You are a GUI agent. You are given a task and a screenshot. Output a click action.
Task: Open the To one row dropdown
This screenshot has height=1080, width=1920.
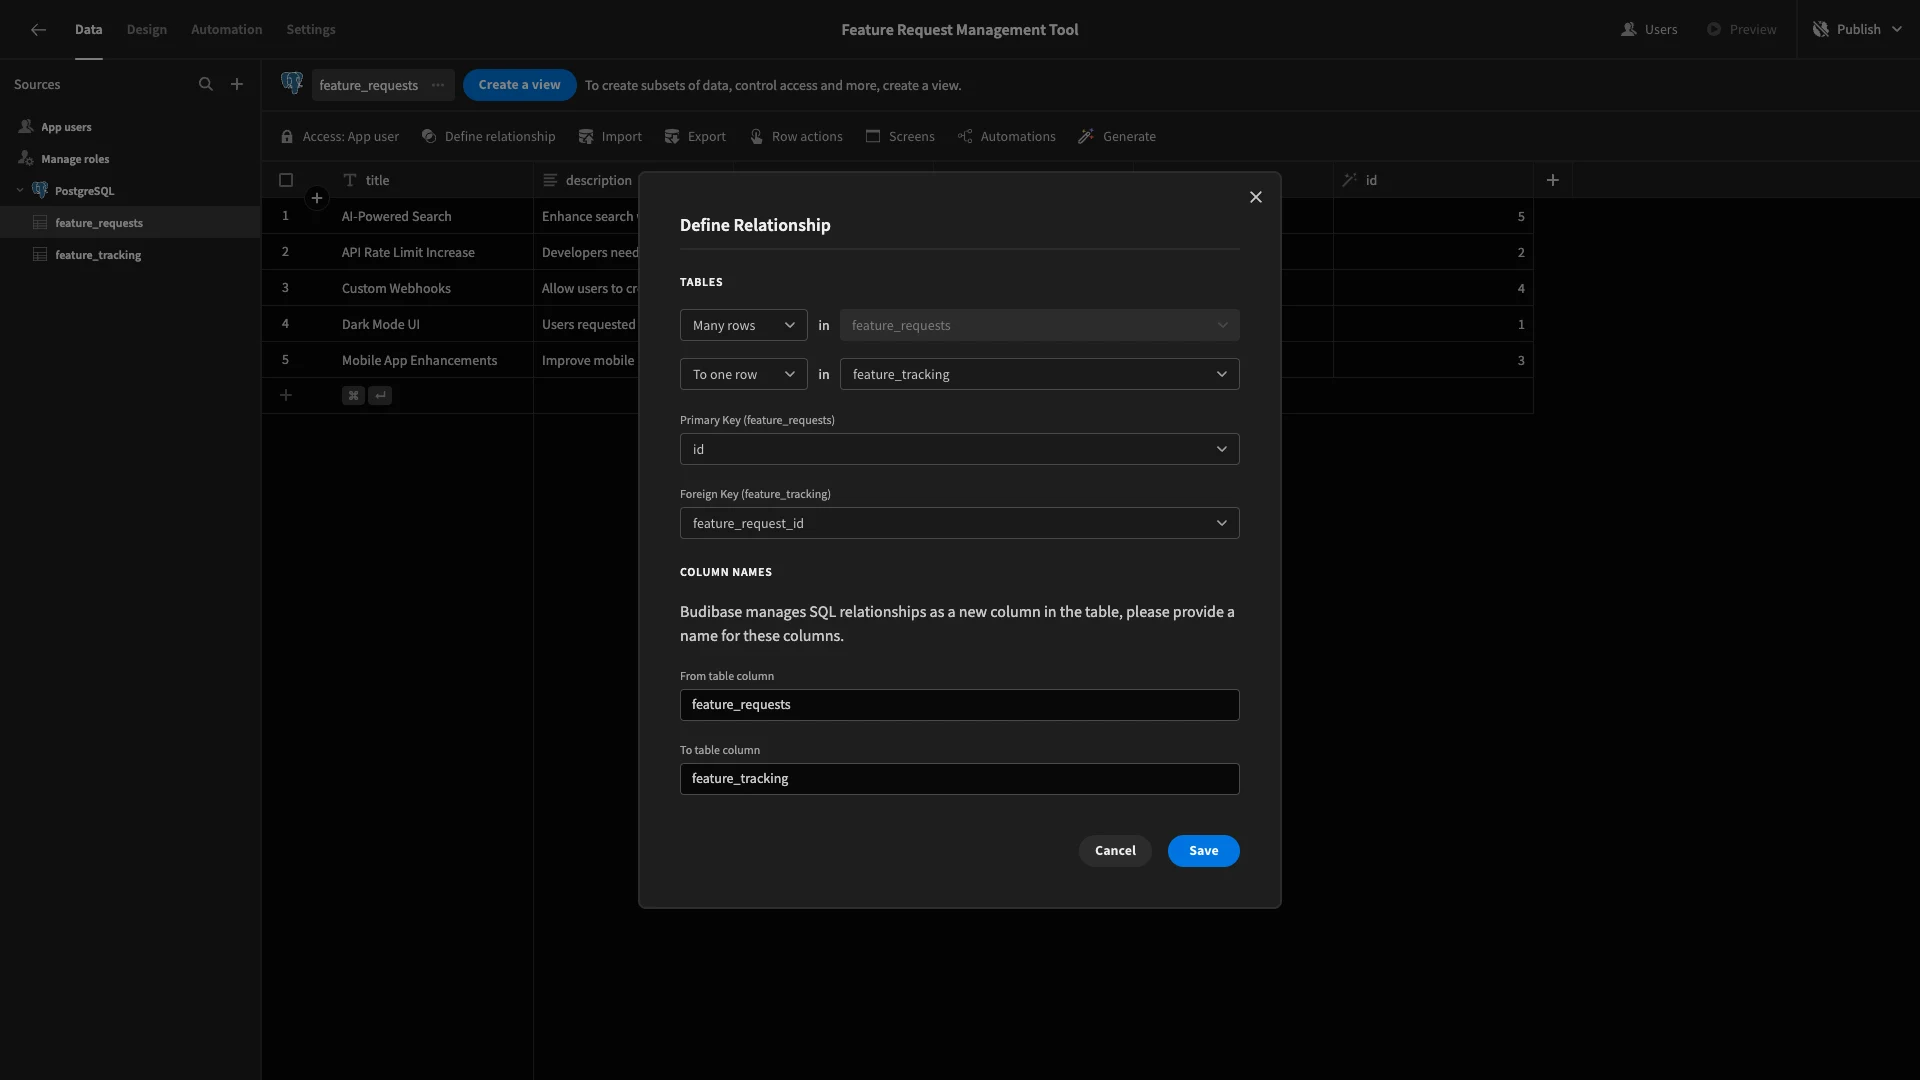coord(744,374)
